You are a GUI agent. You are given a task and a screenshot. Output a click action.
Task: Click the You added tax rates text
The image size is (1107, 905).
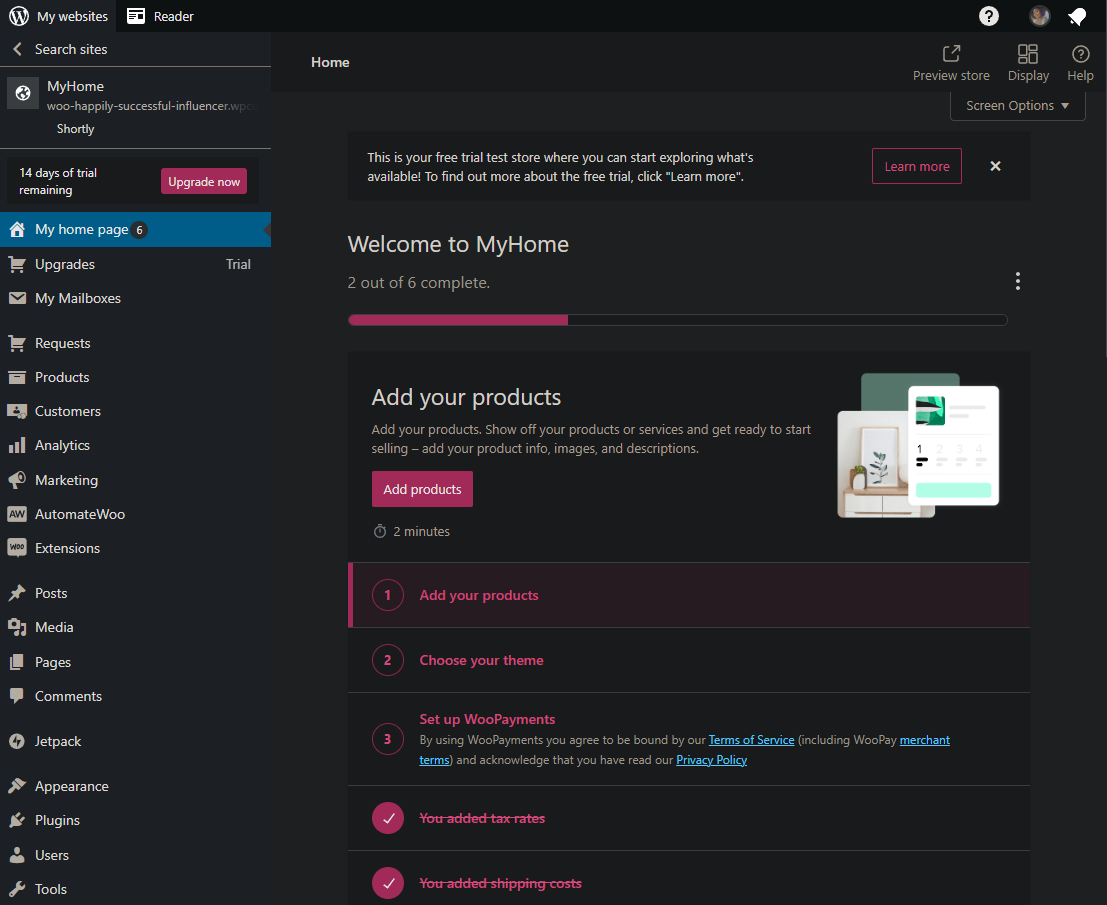[482, 818]
